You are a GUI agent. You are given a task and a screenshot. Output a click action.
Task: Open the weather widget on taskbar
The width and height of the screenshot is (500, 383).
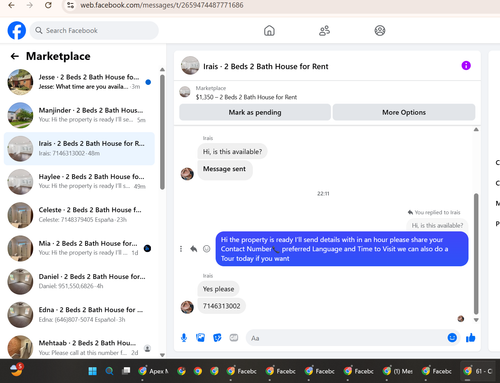pos(16,370)
